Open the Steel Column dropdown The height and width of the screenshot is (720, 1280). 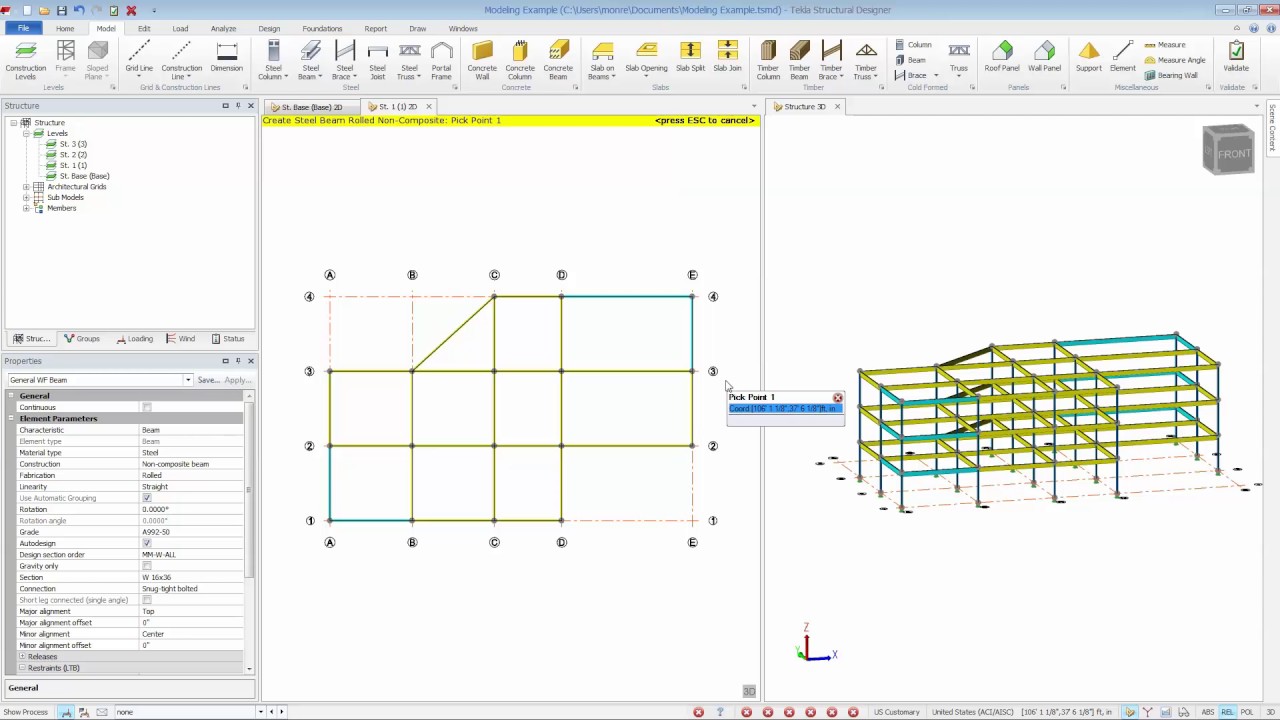pyautogui.click(x=286, y=77)
